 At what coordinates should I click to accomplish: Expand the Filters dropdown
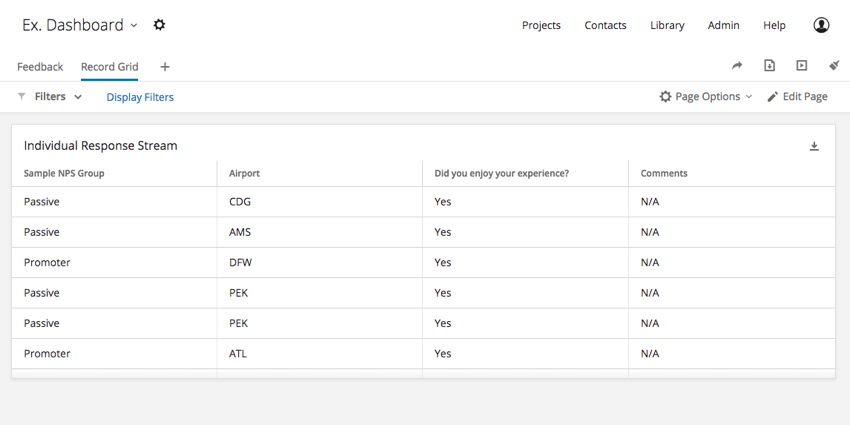[58, 96]
